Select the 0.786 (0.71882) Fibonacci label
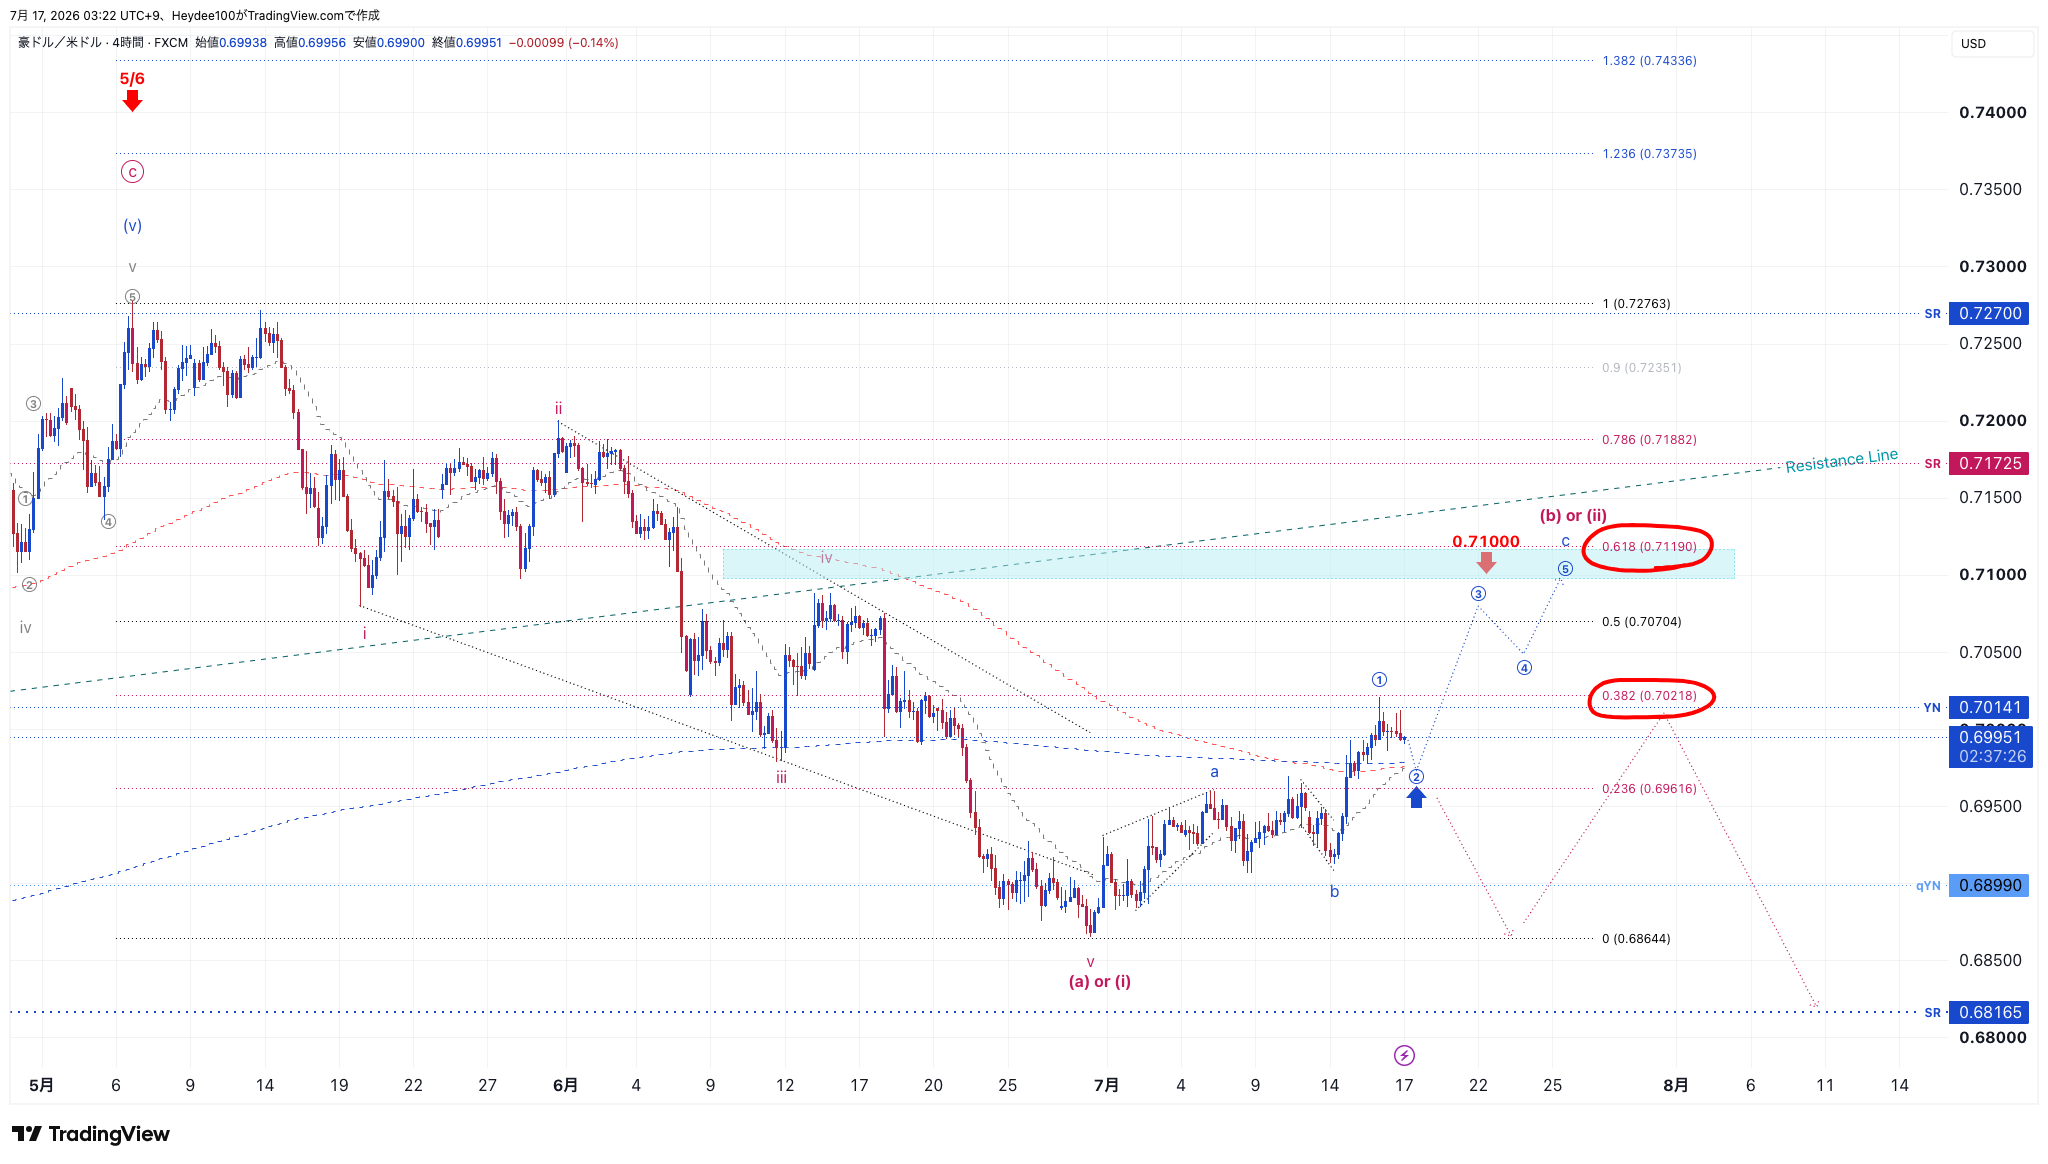This screenshot has height=1164, width=2048. 1649,439
